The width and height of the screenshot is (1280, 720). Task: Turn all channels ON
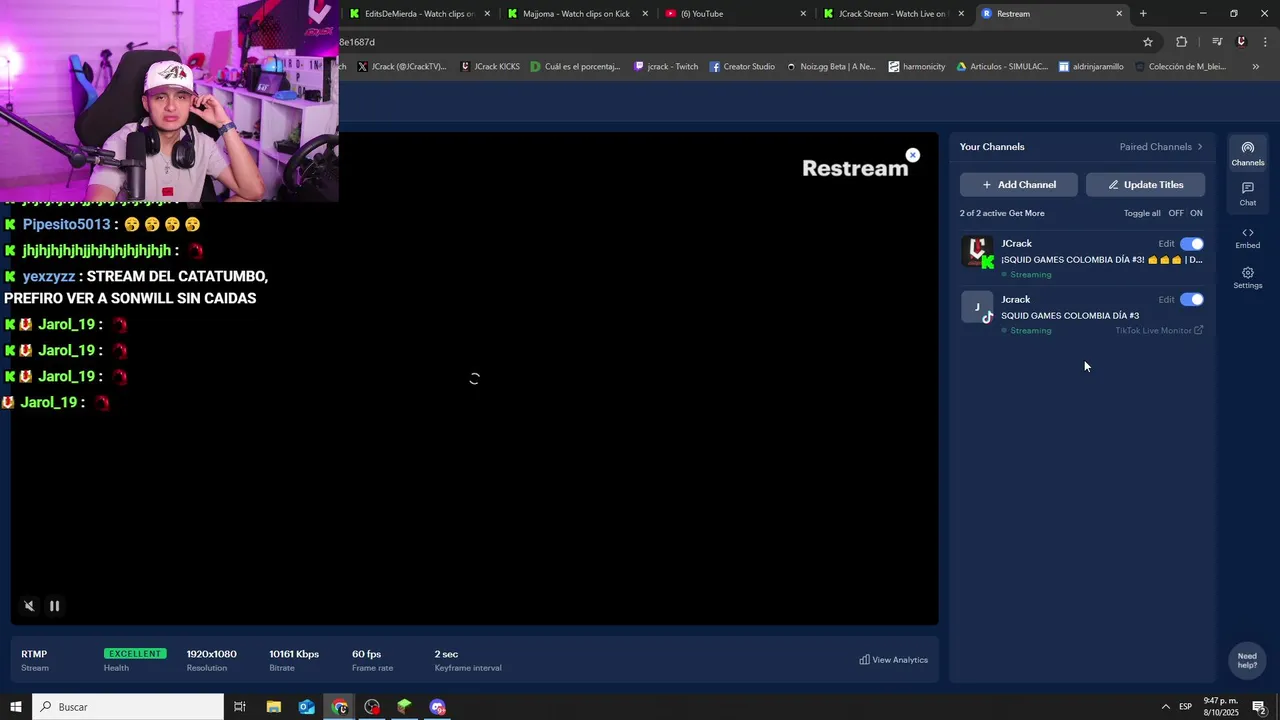pyautogui.click(x=1196, y=213)
